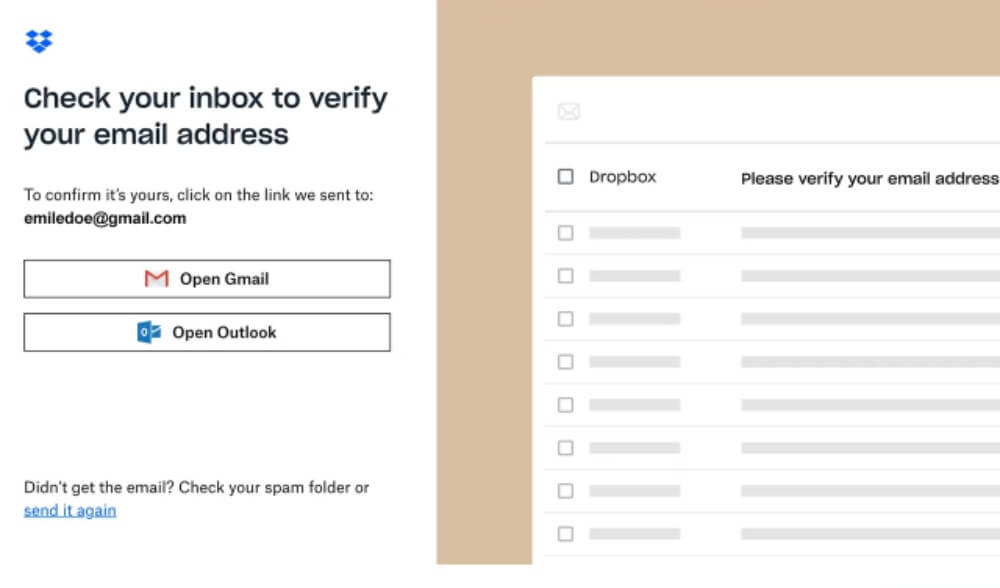Click the envelope icon above inbox list

point(568,111)
